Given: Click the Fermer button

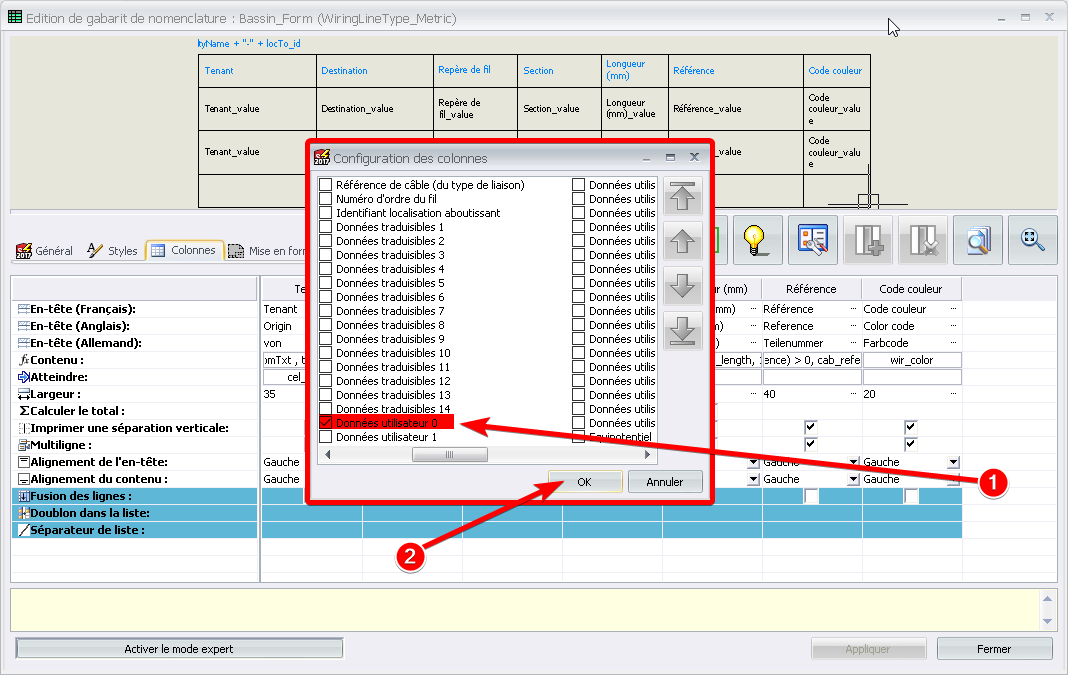Looking at the screenshot, I should [x=994, y=648].
